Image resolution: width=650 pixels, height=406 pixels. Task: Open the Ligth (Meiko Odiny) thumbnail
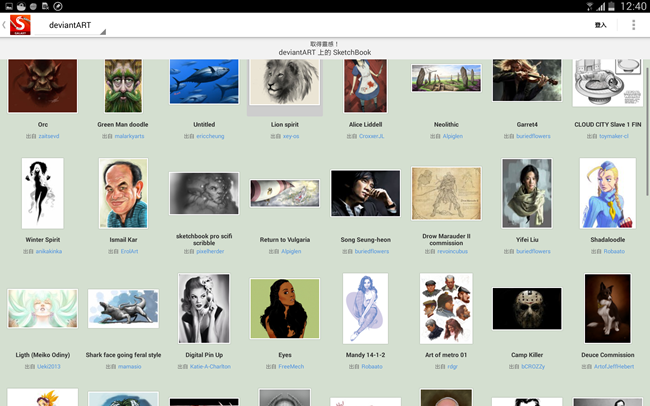pos(43,309)
